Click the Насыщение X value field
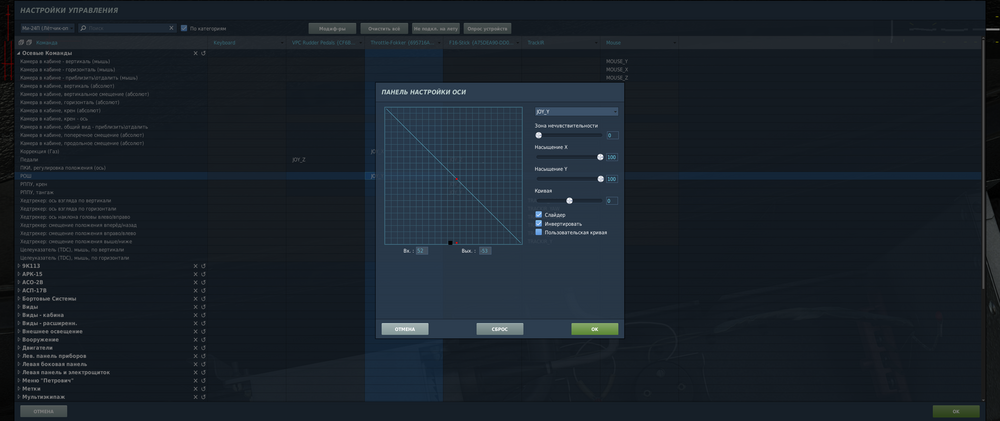The image size is (1000, 421). coord(612,157)
